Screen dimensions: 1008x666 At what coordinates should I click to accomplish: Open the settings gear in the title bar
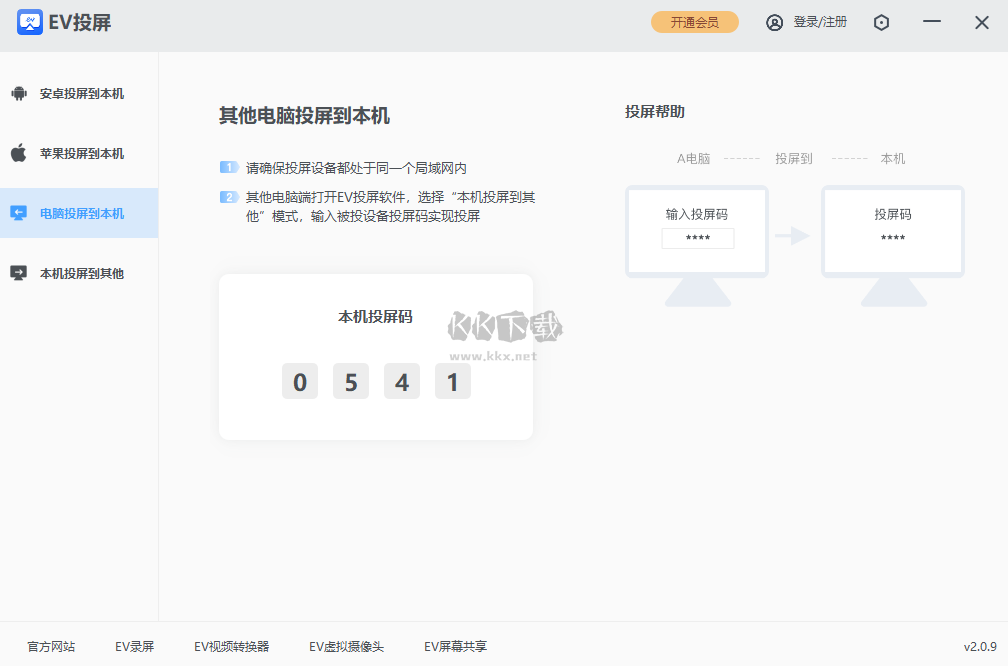click(x=881, y=21)
